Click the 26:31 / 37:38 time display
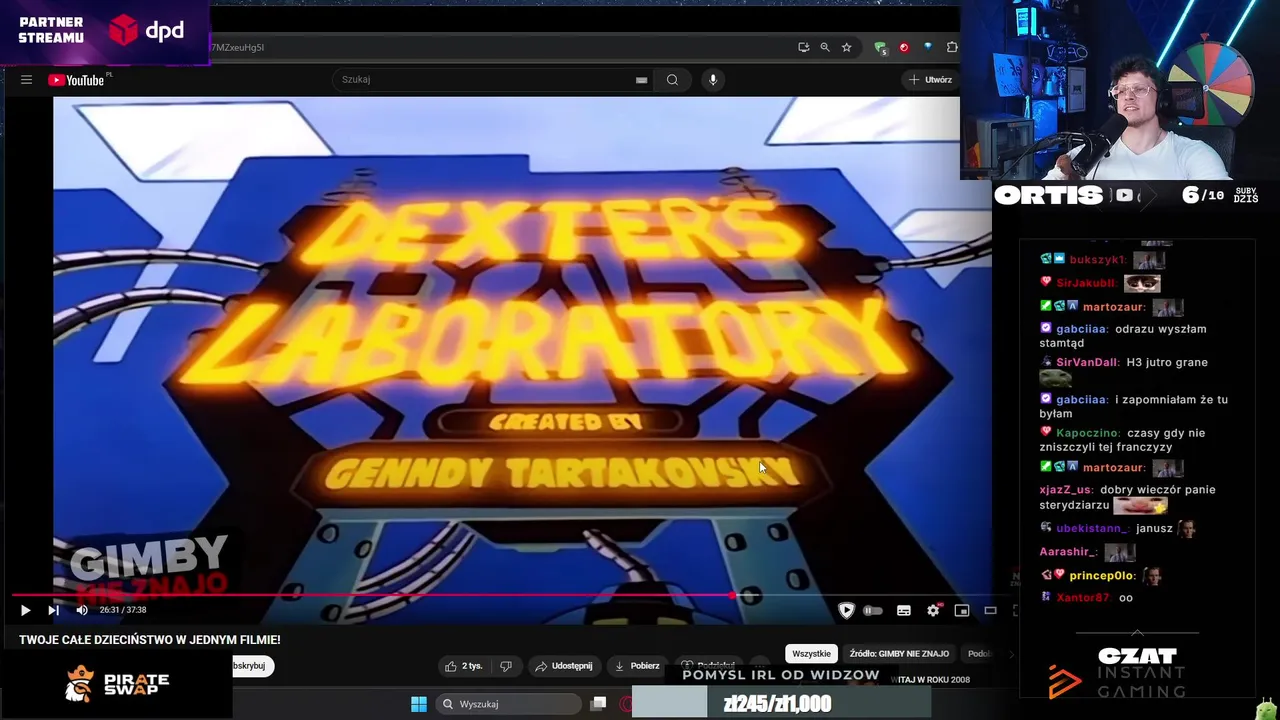Screen dimensions: 1280x720 [x=123, y=610]
